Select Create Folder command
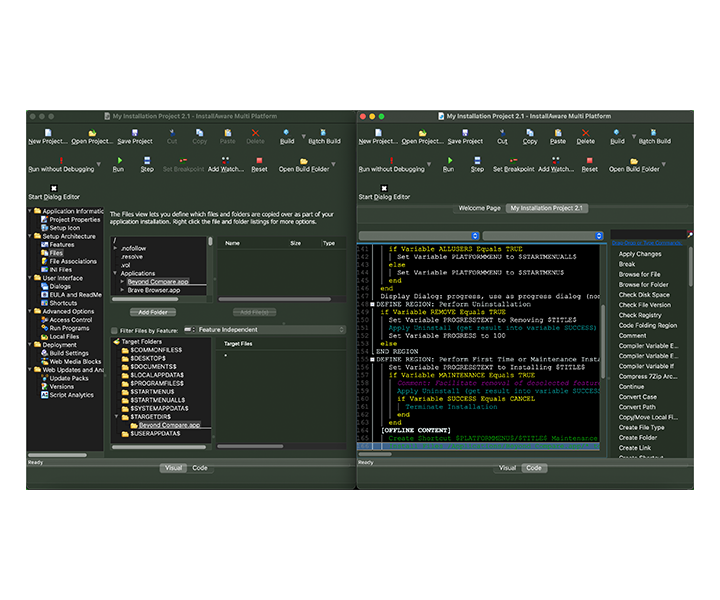 coord(638,437)
